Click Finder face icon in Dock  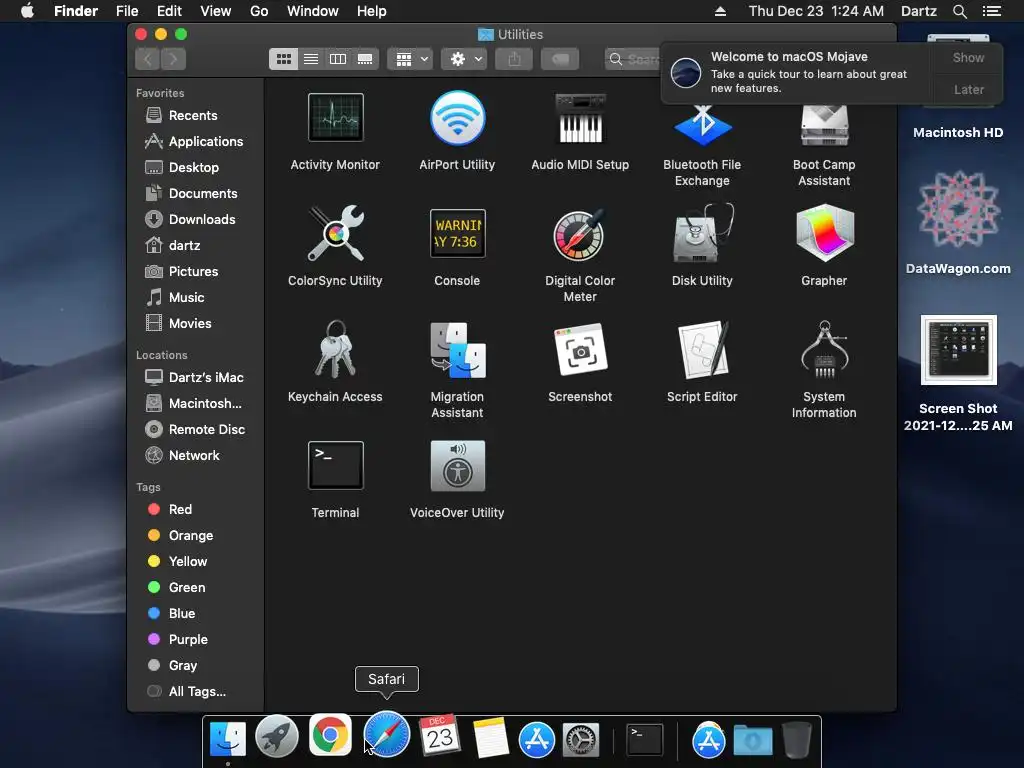click(227, 739)
